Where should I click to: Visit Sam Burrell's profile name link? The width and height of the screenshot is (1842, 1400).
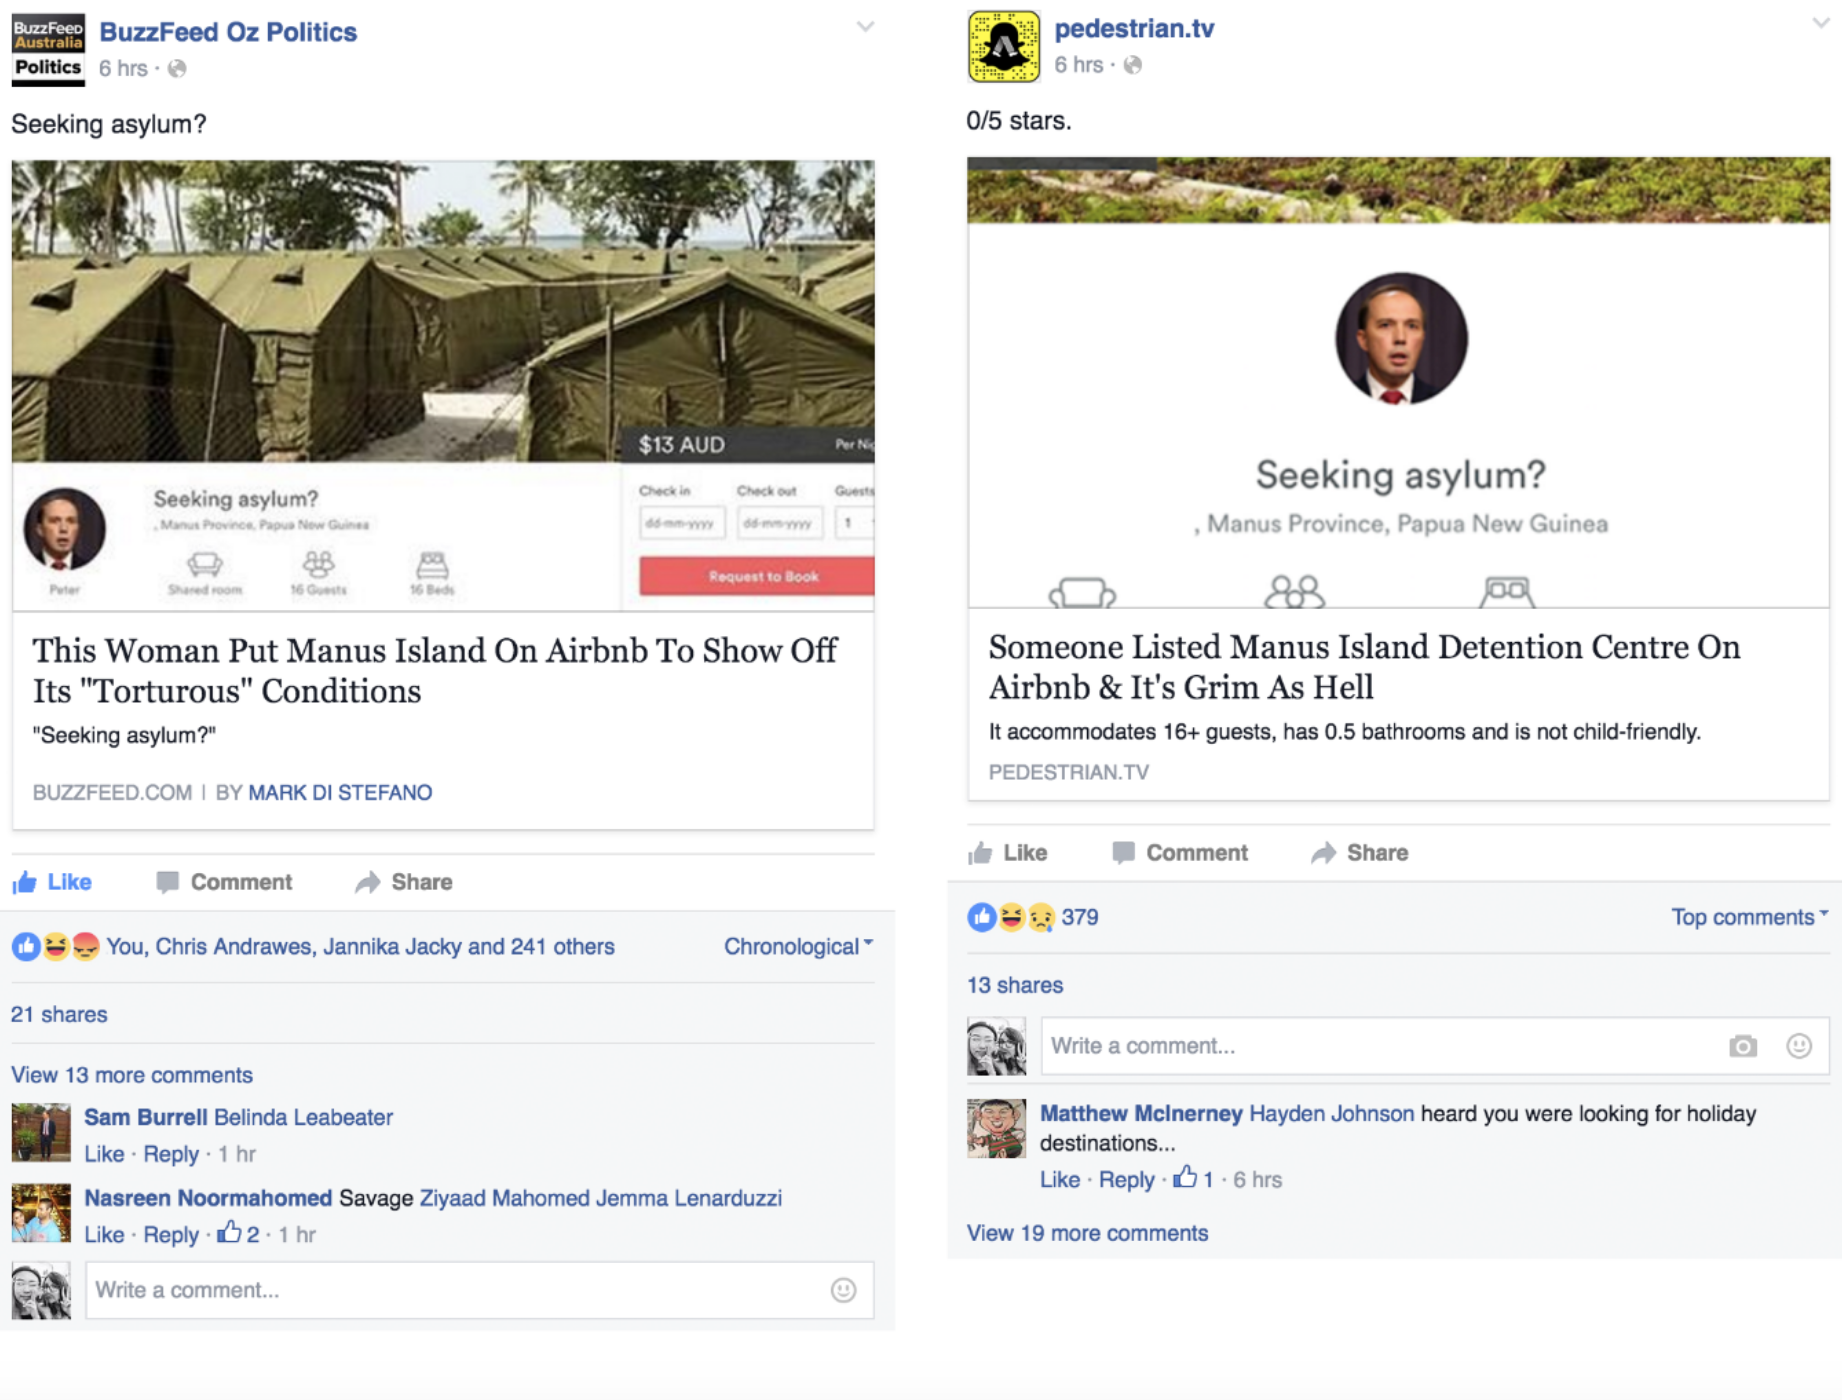pyautogui.click(x=146, y=1117)
